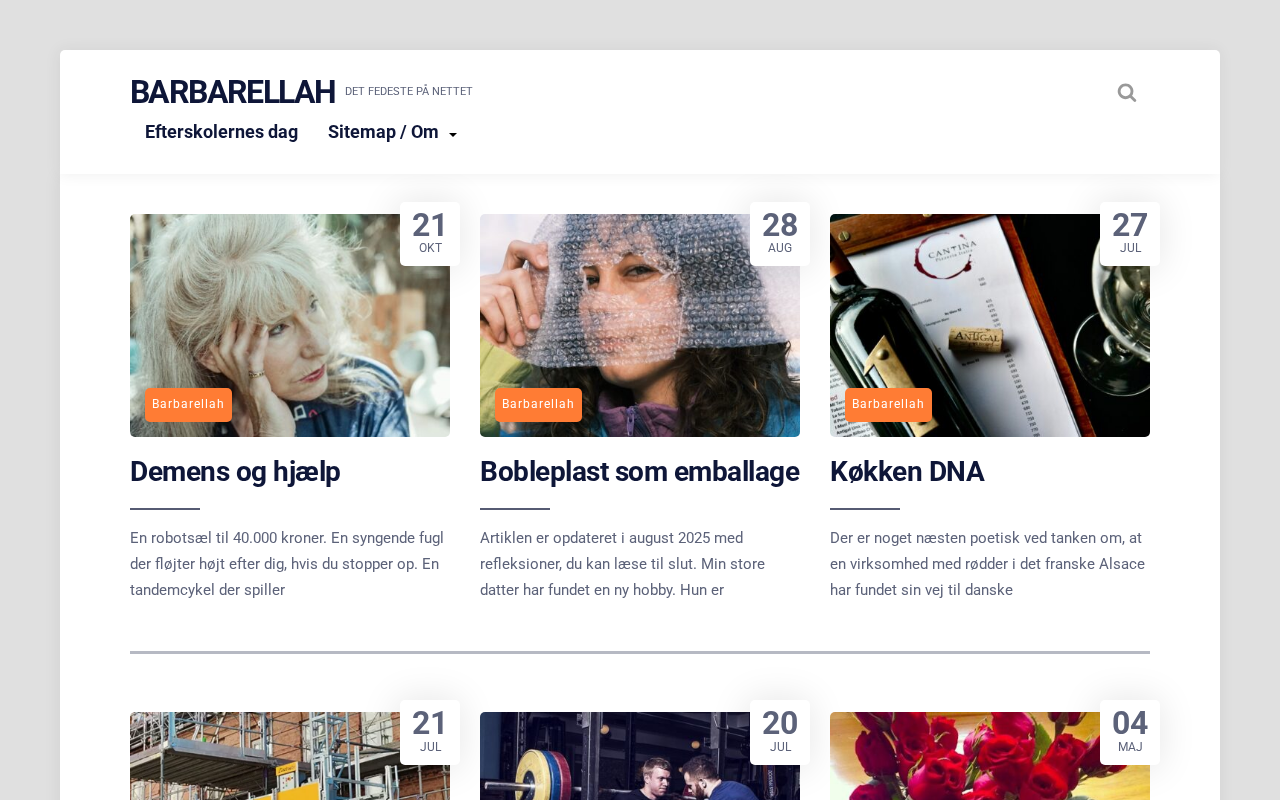The width and height of the screenshot is (1280, 800).
Task: Click the 27 JUL date badge
Action: point(1130,234)
